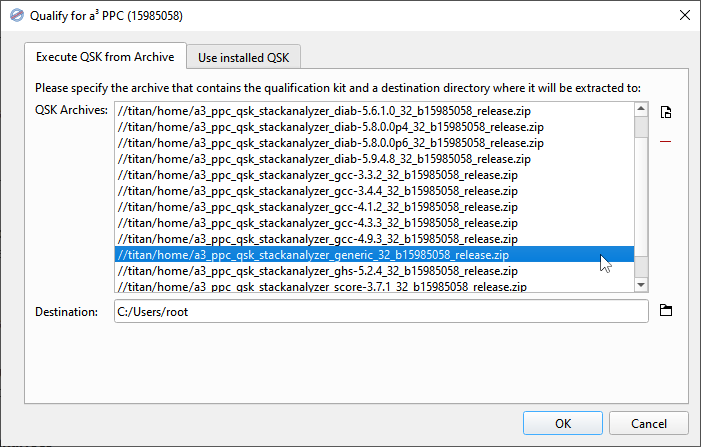This screenshot has width=701, height=447.
Task: Click the archive list scroll up arrow
Action: pos(641,109)
